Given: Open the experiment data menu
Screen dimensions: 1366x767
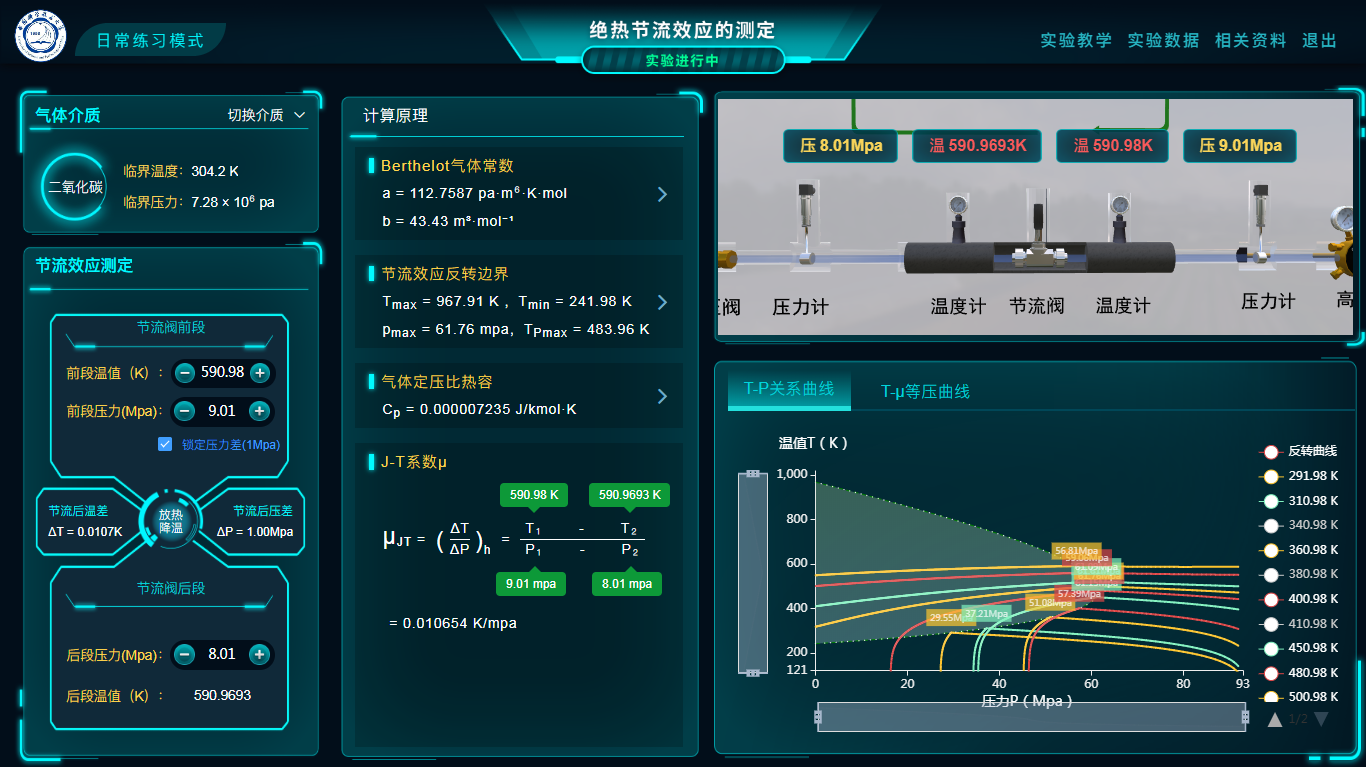Looking at the screenshot, I should [1163, 41].
